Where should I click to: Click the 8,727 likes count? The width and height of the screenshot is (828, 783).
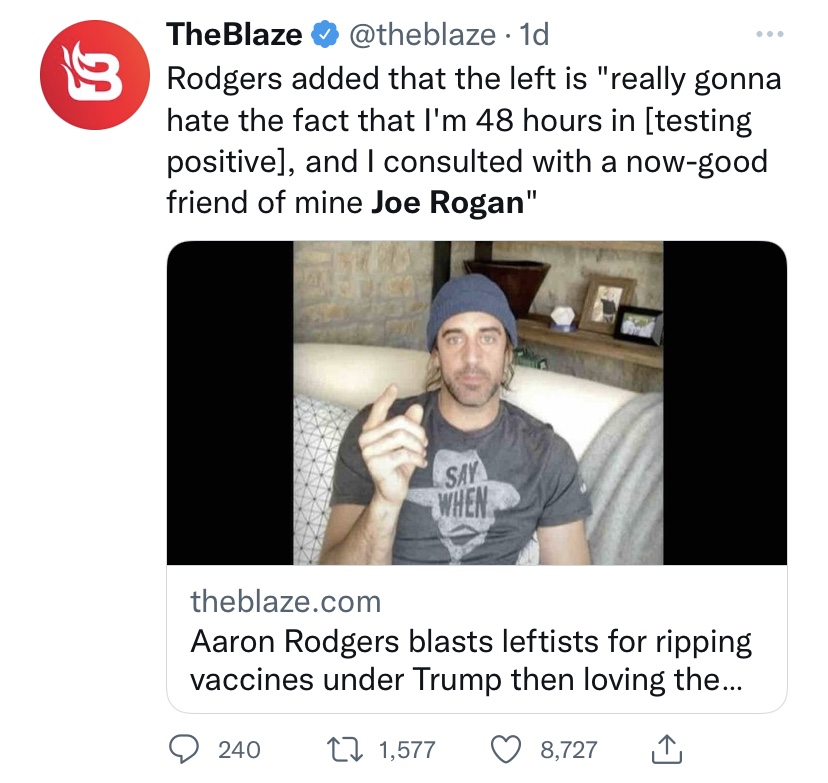click(x=568, y=749)
